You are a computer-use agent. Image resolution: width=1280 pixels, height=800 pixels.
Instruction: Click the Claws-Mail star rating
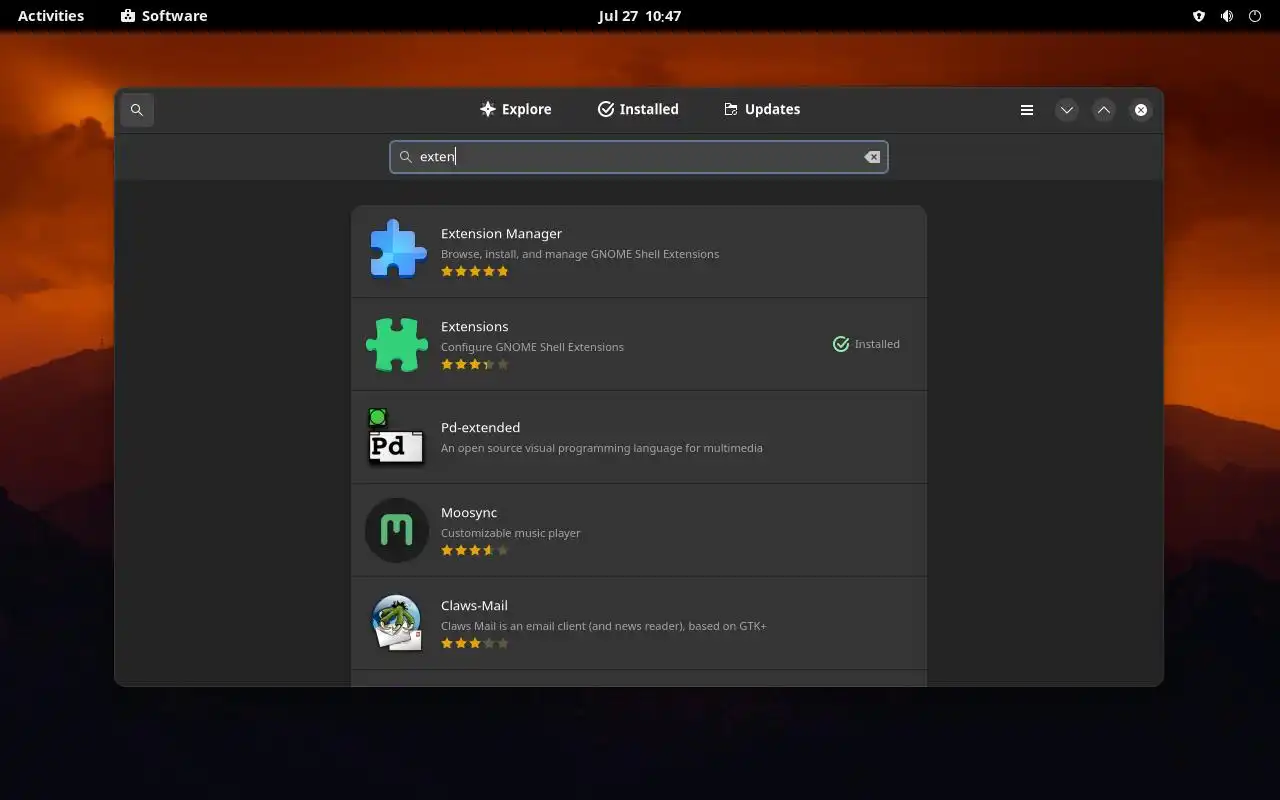point(475,643)
